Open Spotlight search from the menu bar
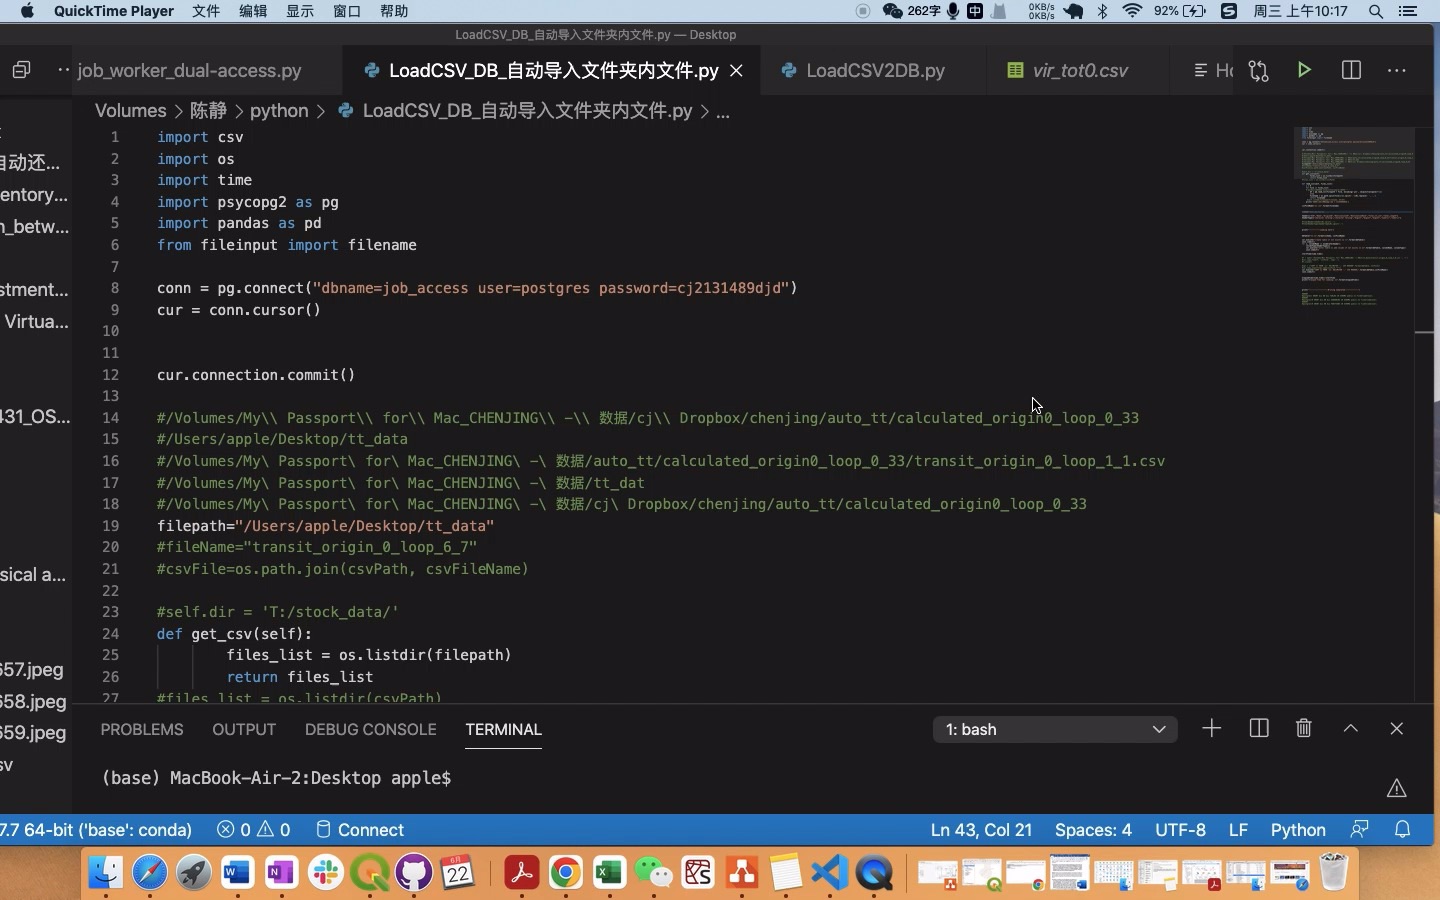This screenshot has height=900, width=1440. coord(1375,12)
